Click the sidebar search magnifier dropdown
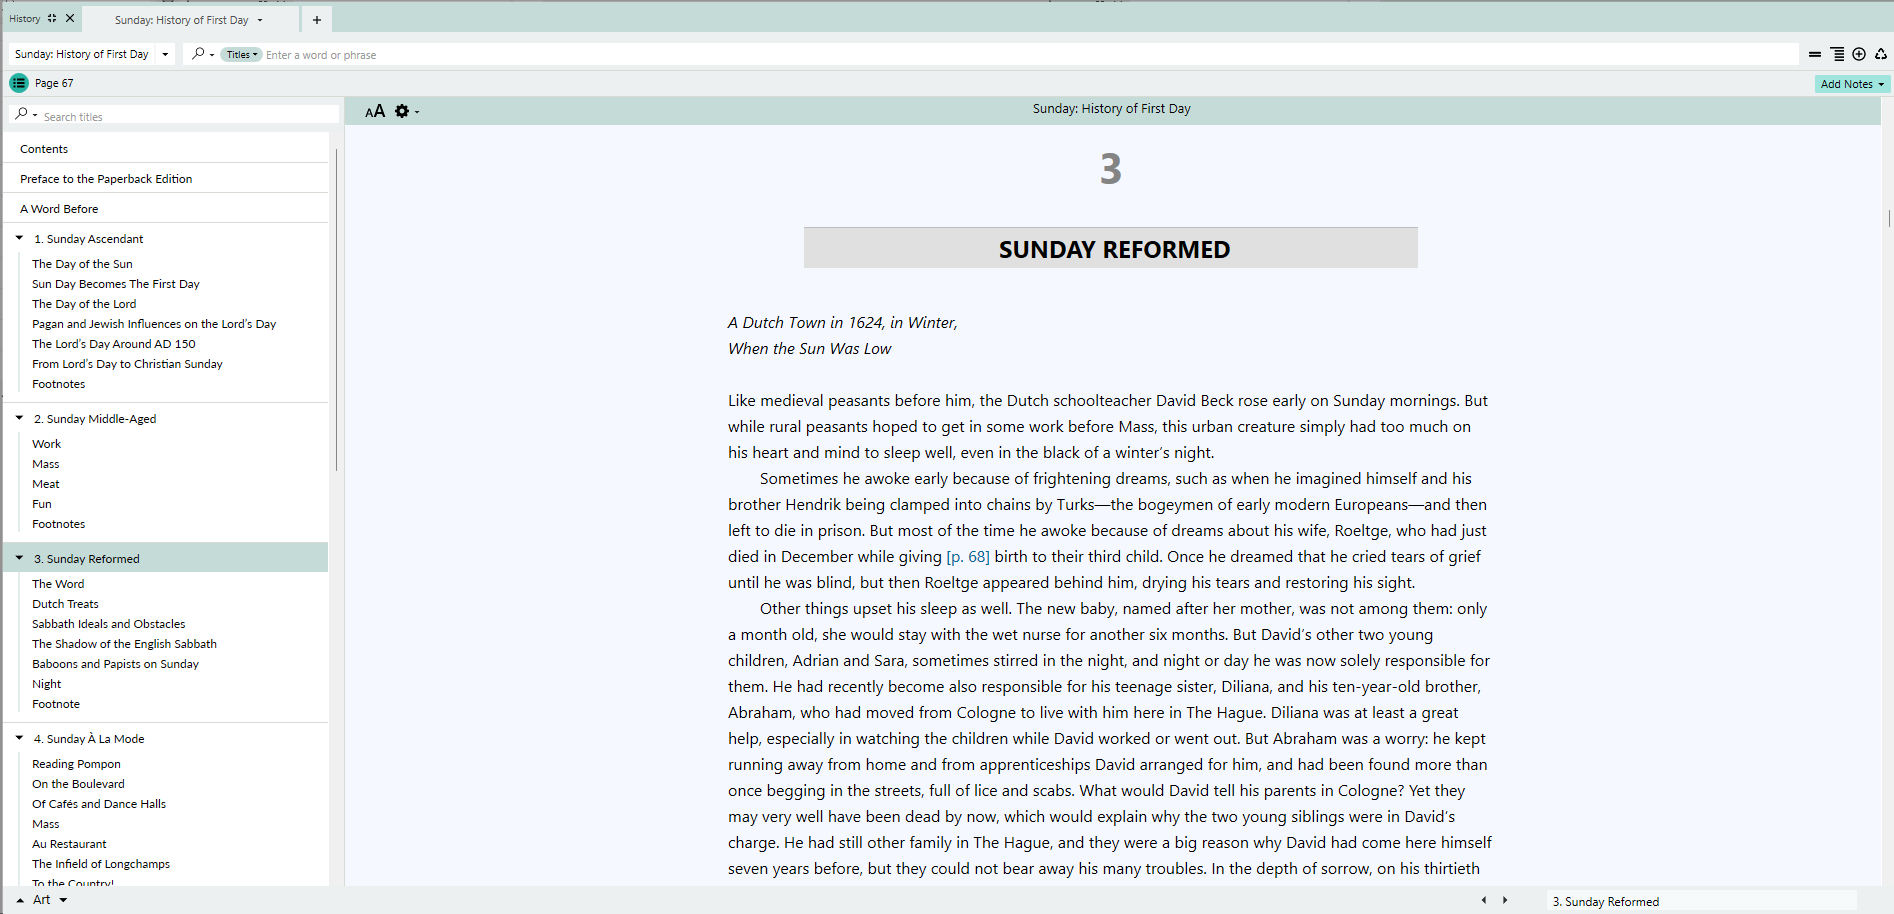1894x914 pixels. [x=26, y=115]
